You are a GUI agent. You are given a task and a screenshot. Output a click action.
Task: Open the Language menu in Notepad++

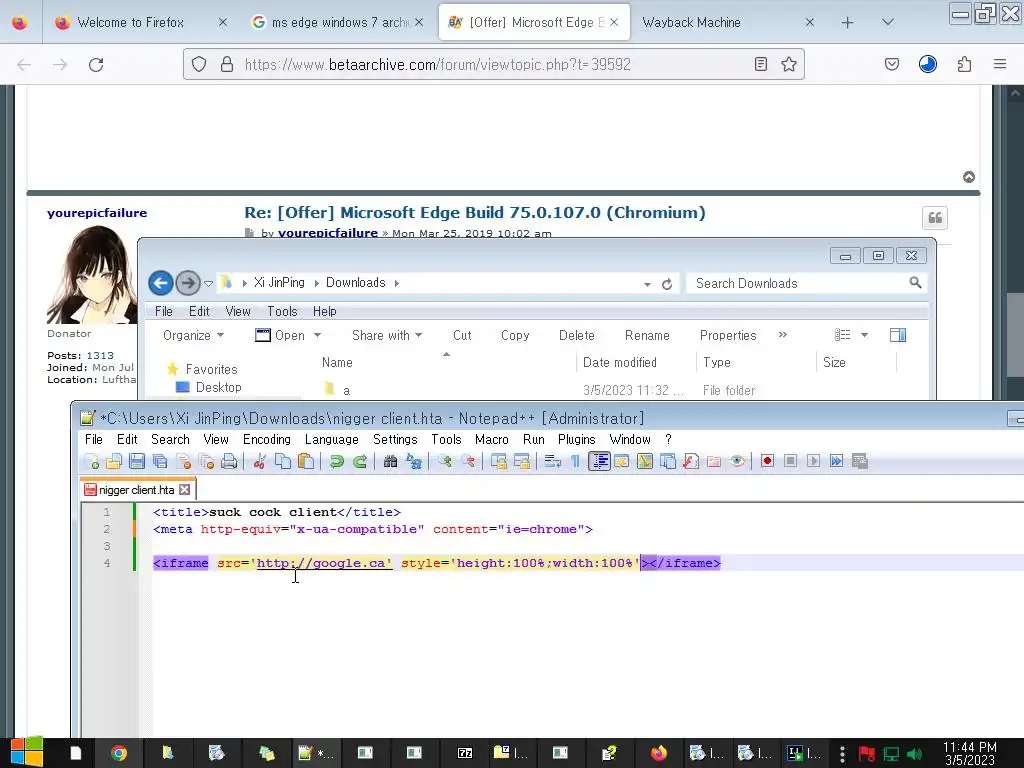332,440
